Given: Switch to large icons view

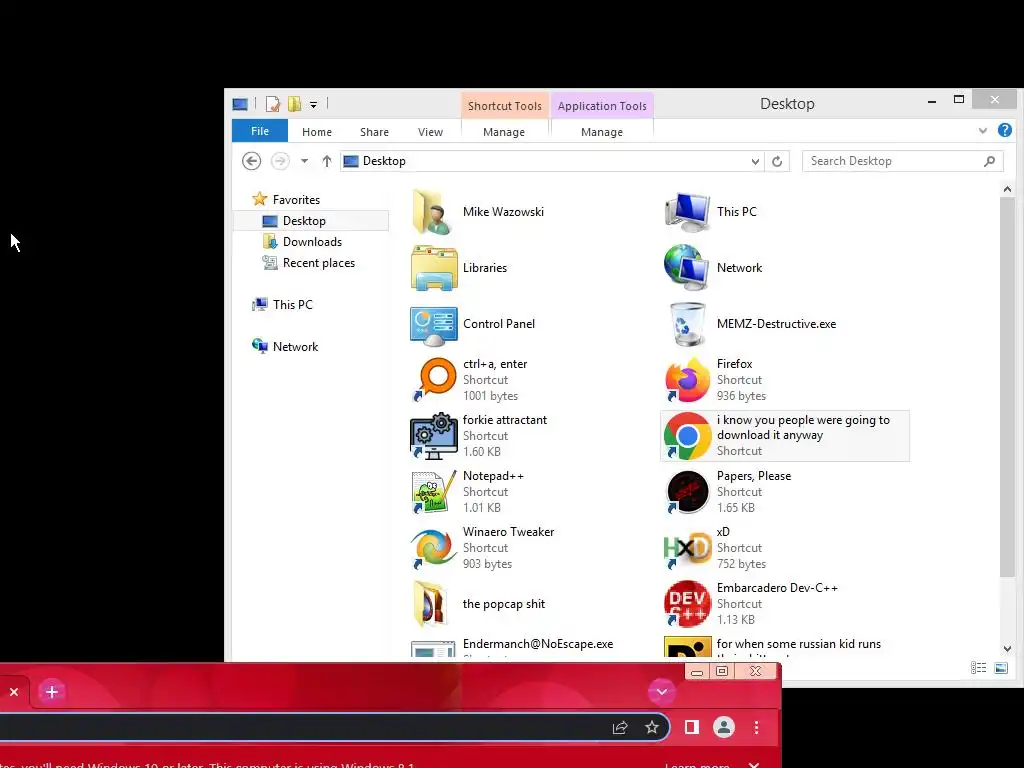Looking at the screenshot, I should (1001, 667).
